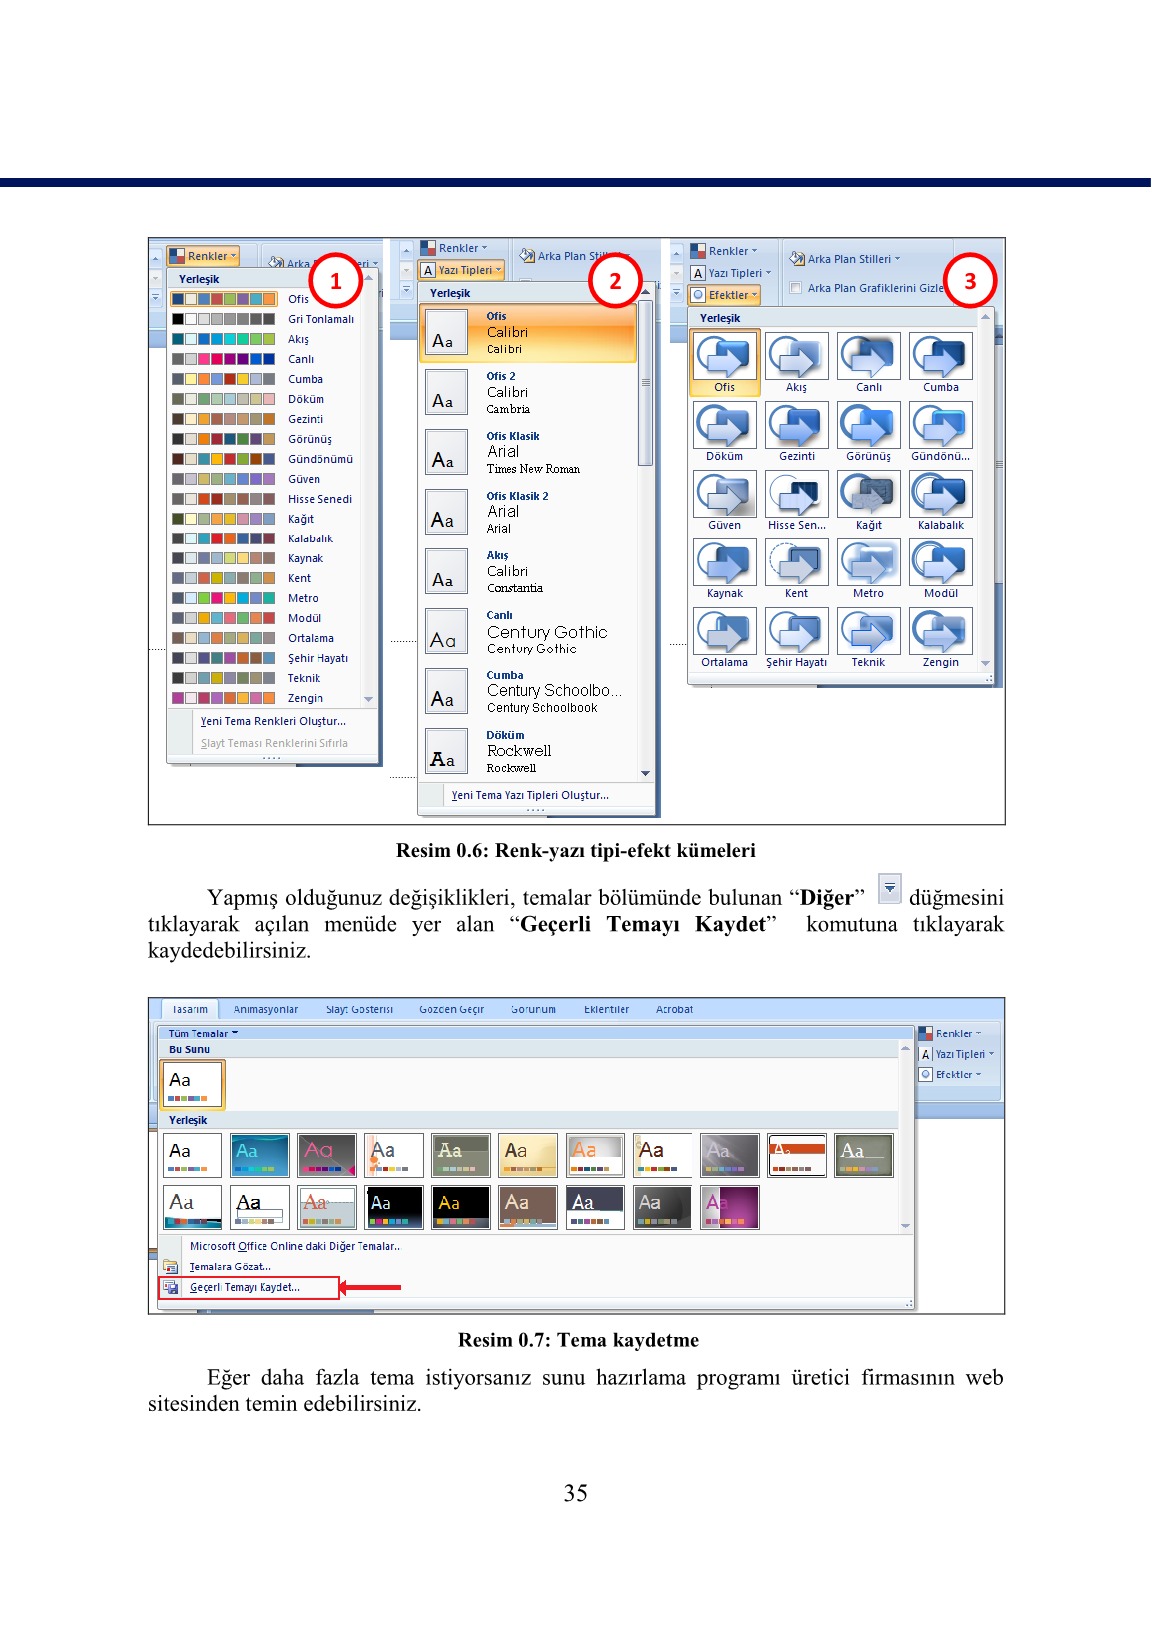1152x1625 pixels.
Task: Toggle Arka Plan Grafiklerini Gizle checkbox
Action: coord(796,288)
